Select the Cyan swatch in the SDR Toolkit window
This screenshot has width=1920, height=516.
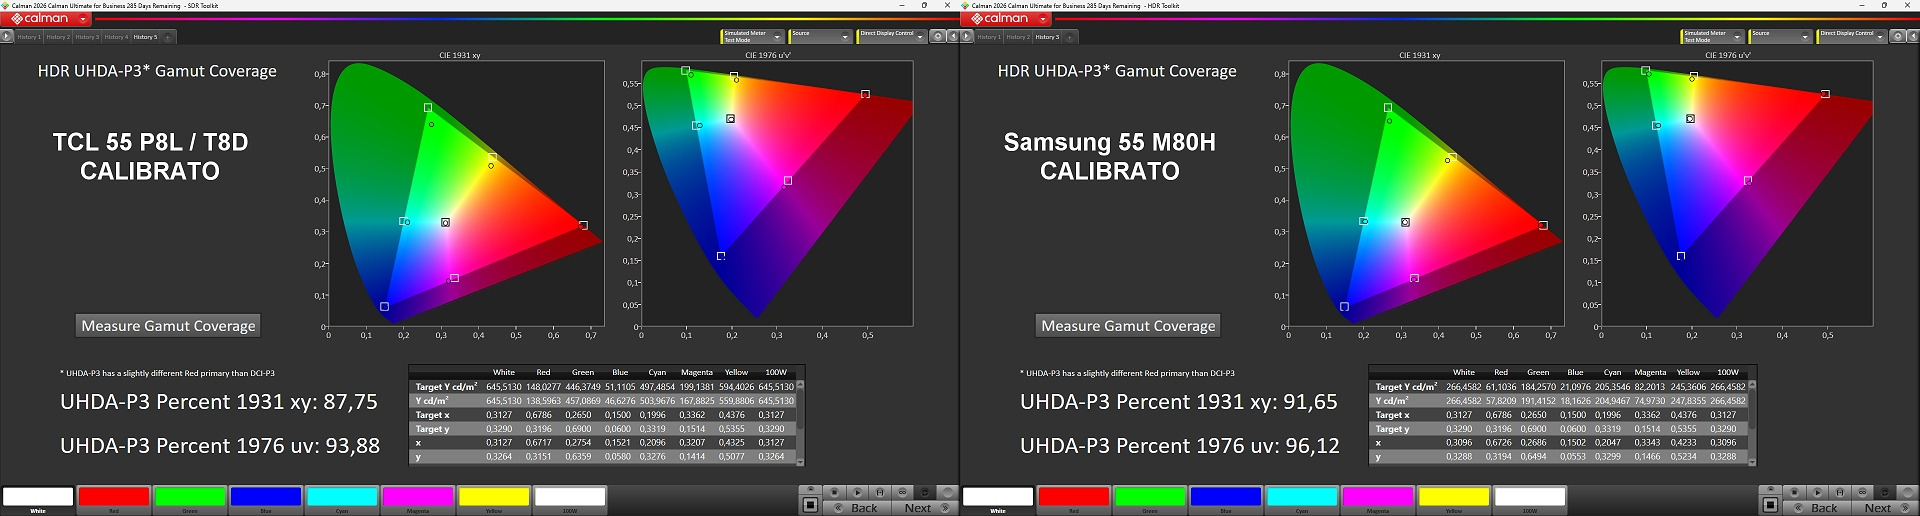[x=342, y=499]
